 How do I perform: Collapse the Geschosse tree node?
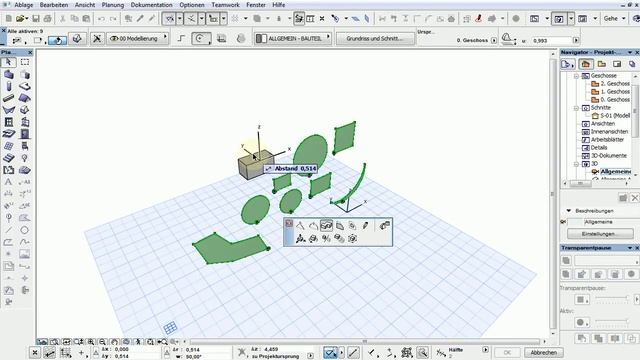pos(576,76)
